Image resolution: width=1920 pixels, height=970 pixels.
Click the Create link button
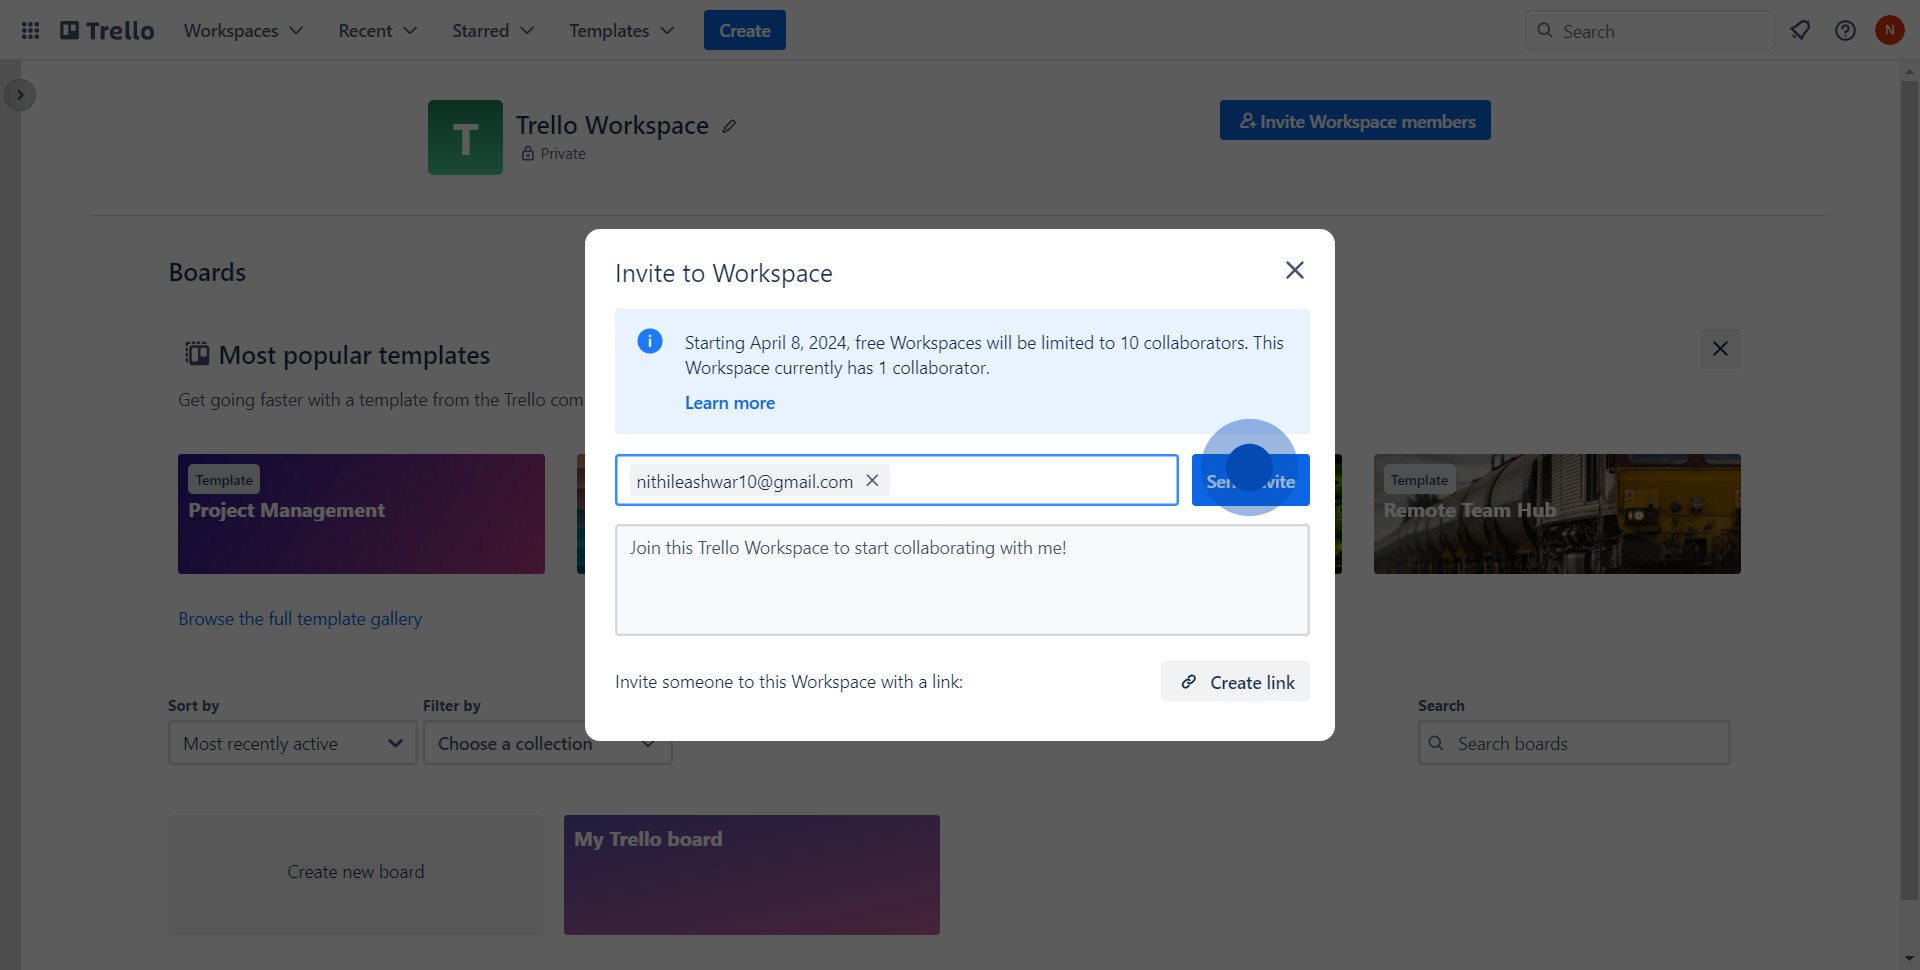pyautogui.click(x=1235, y=682)
